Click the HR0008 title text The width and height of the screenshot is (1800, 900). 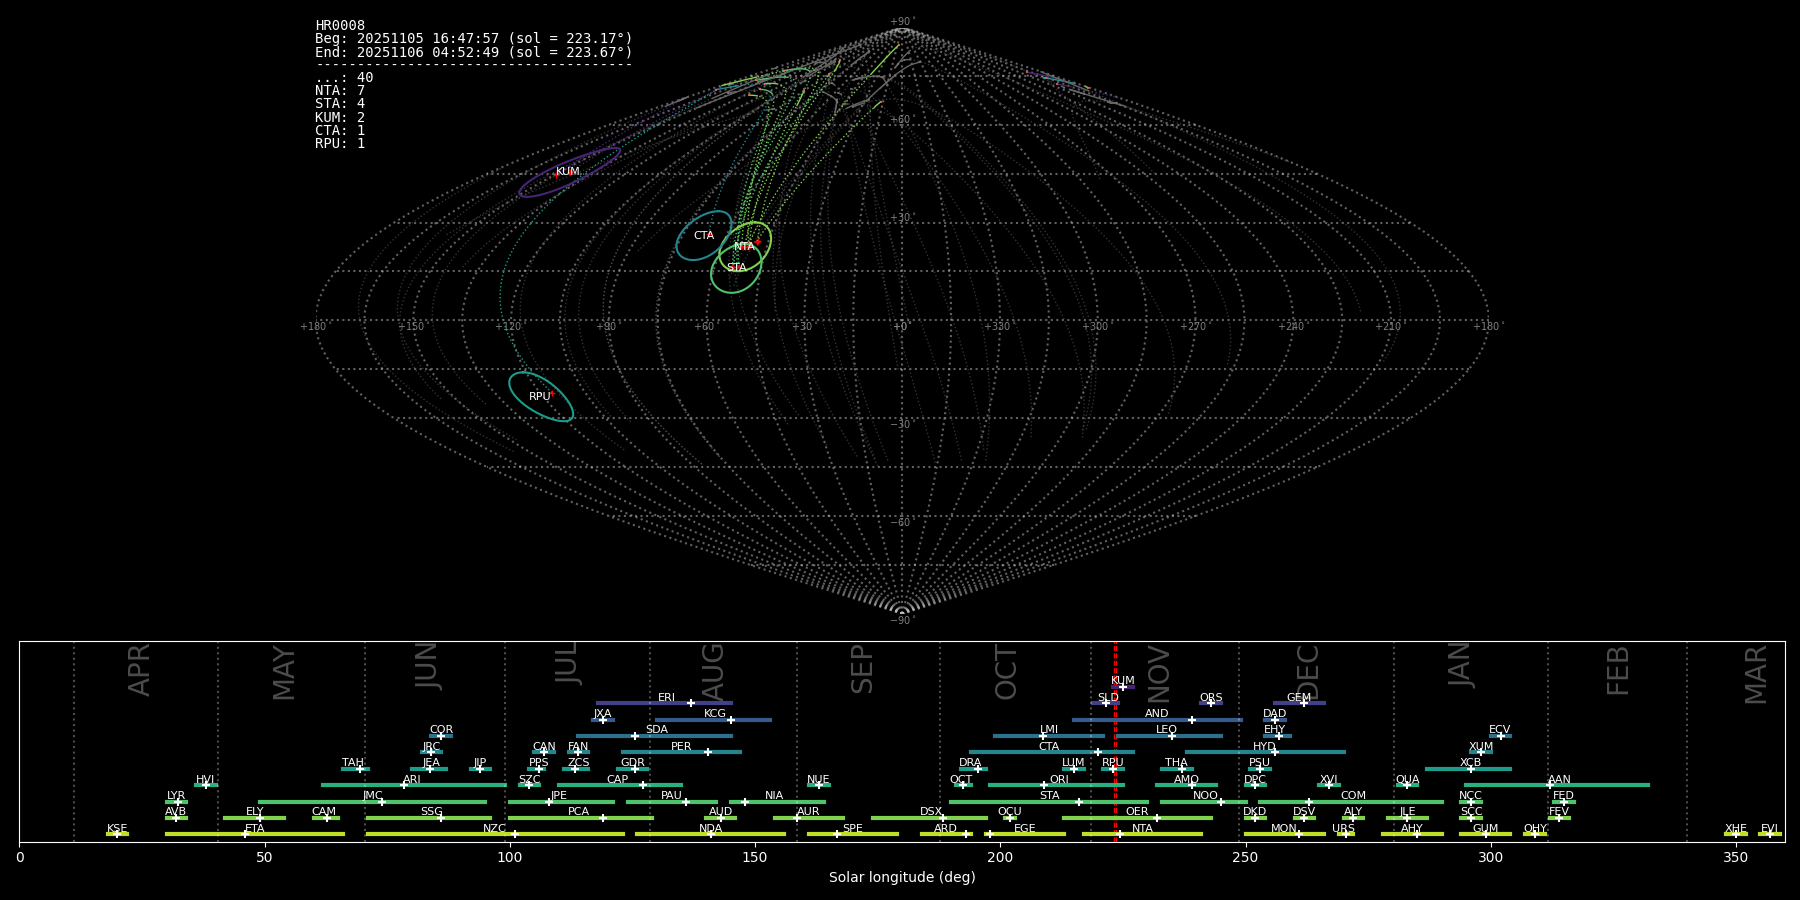pyautogui.click(x=340, y=26)
